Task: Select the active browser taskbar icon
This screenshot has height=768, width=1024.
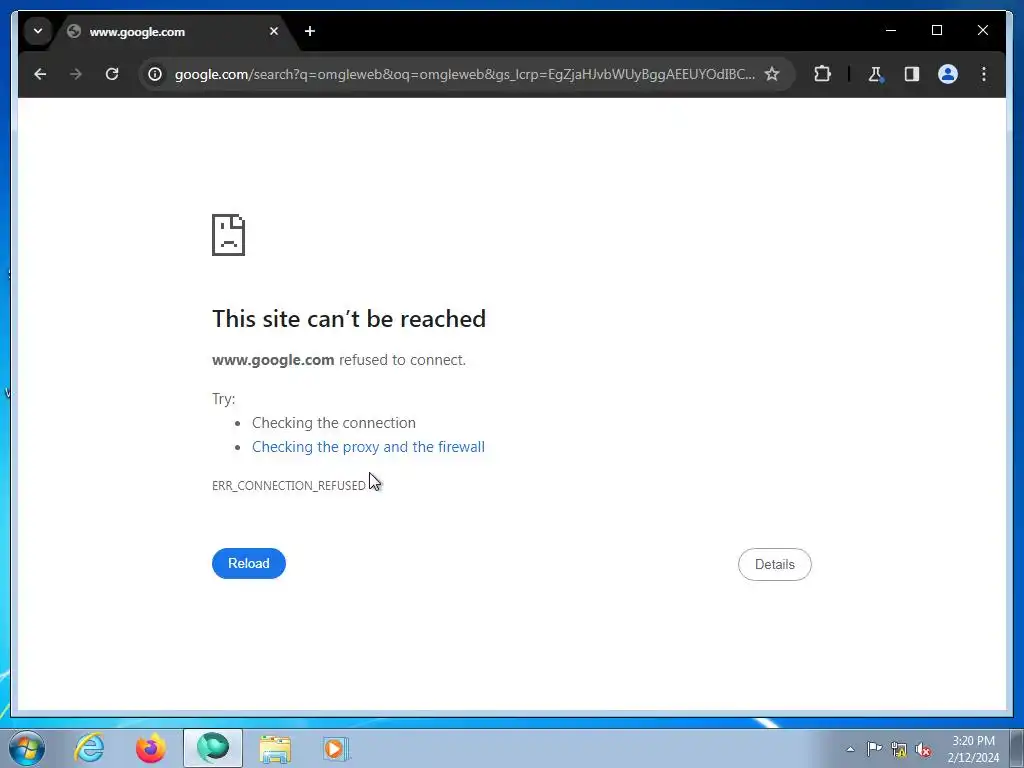Action: pos(213,748)
